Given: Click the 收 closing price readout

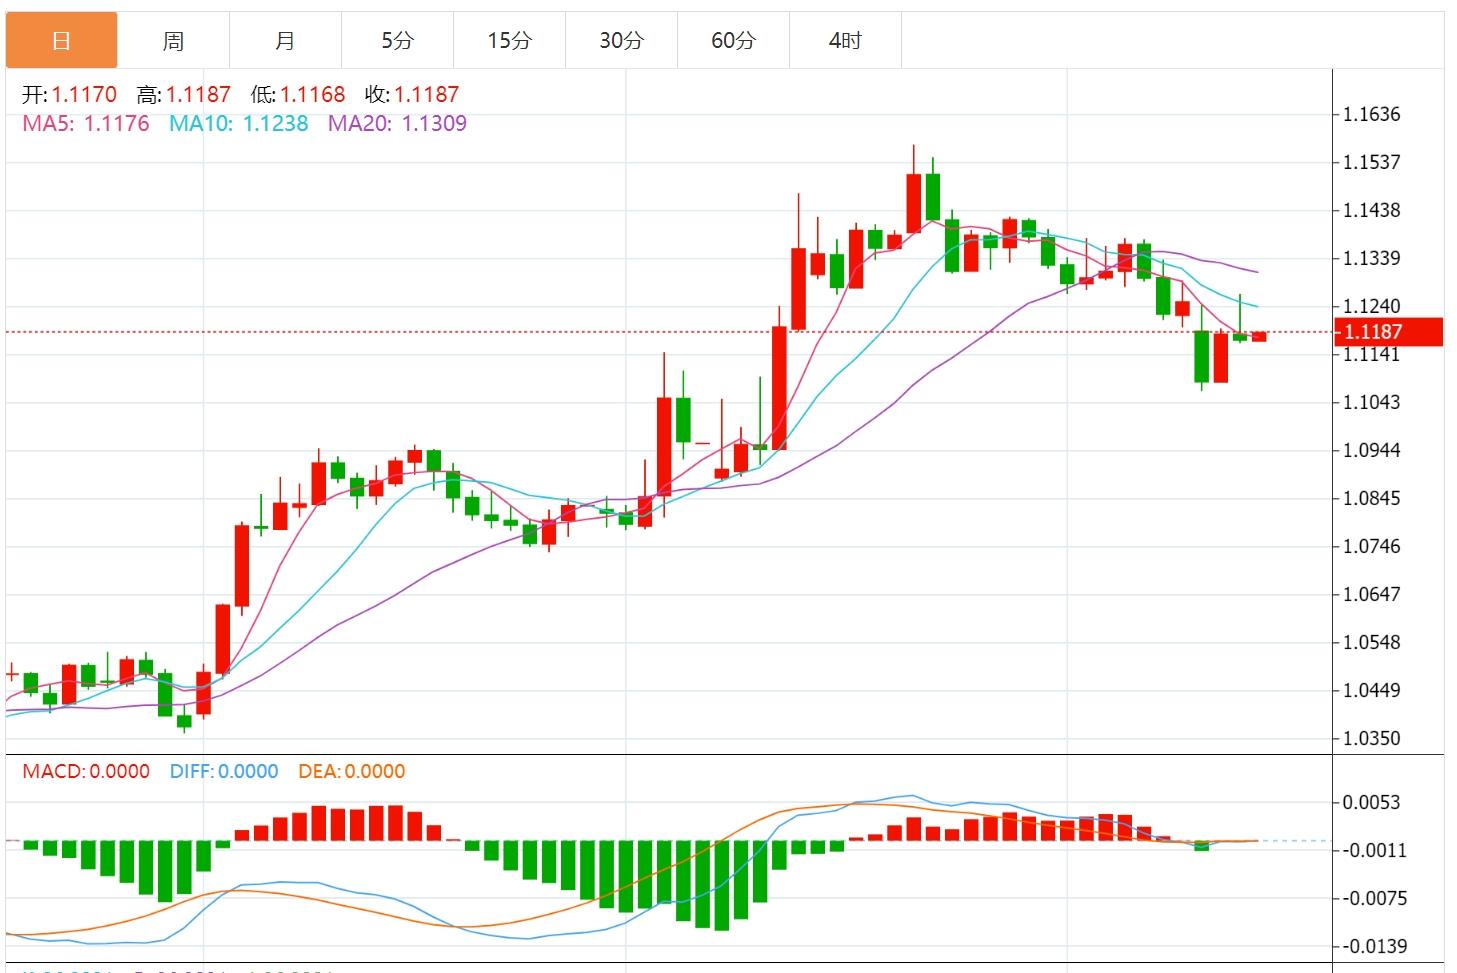Looking at the screenshot, I should click(x=412, y=95).
